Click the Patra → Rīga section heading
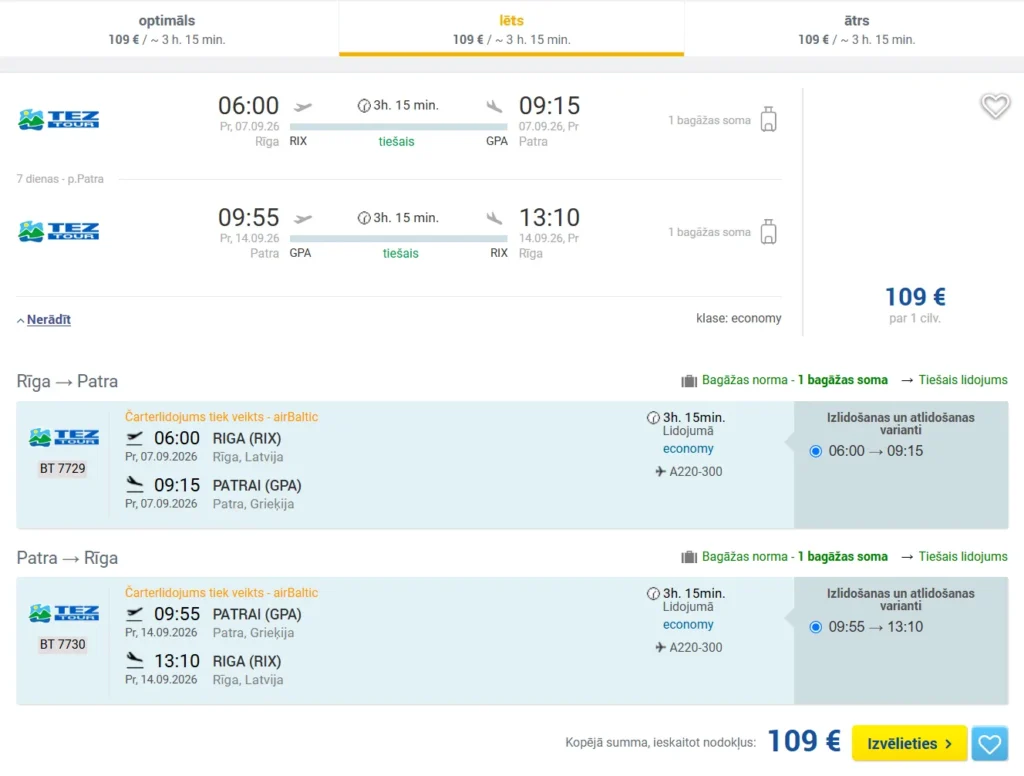Screen dimensions: 1024x776 coord(67,558)
